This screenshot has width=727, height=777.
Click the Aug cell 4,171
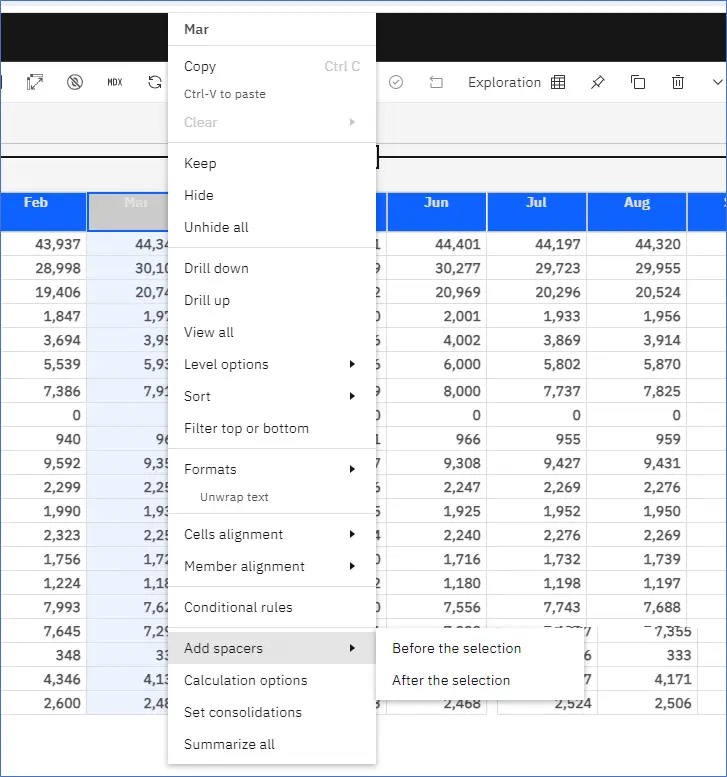click(648, 679)
